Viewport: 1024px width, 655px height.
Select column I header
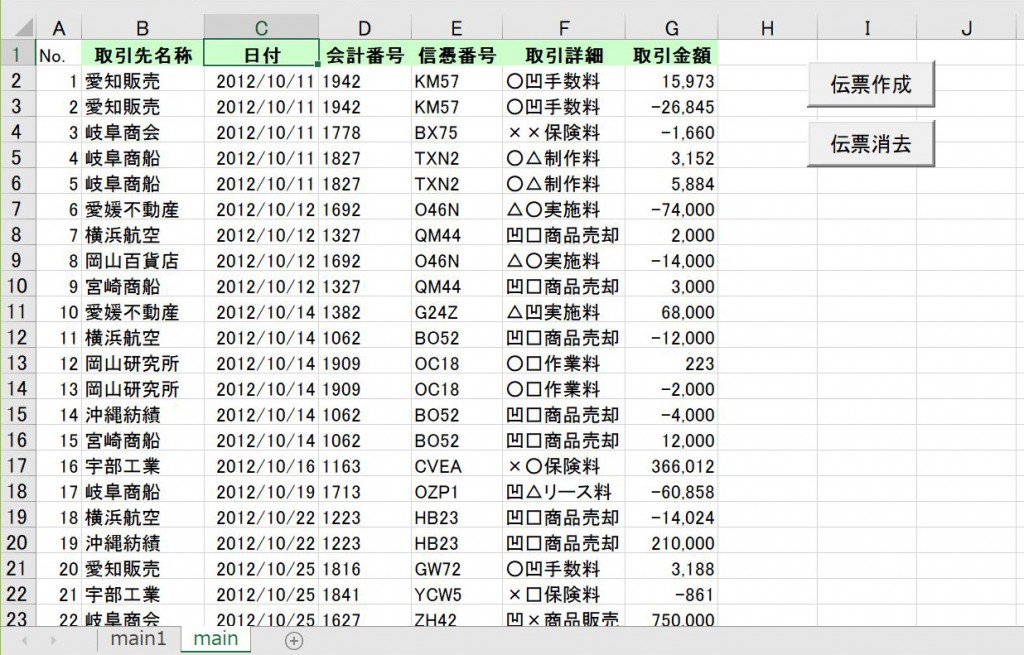coord(866,29)
